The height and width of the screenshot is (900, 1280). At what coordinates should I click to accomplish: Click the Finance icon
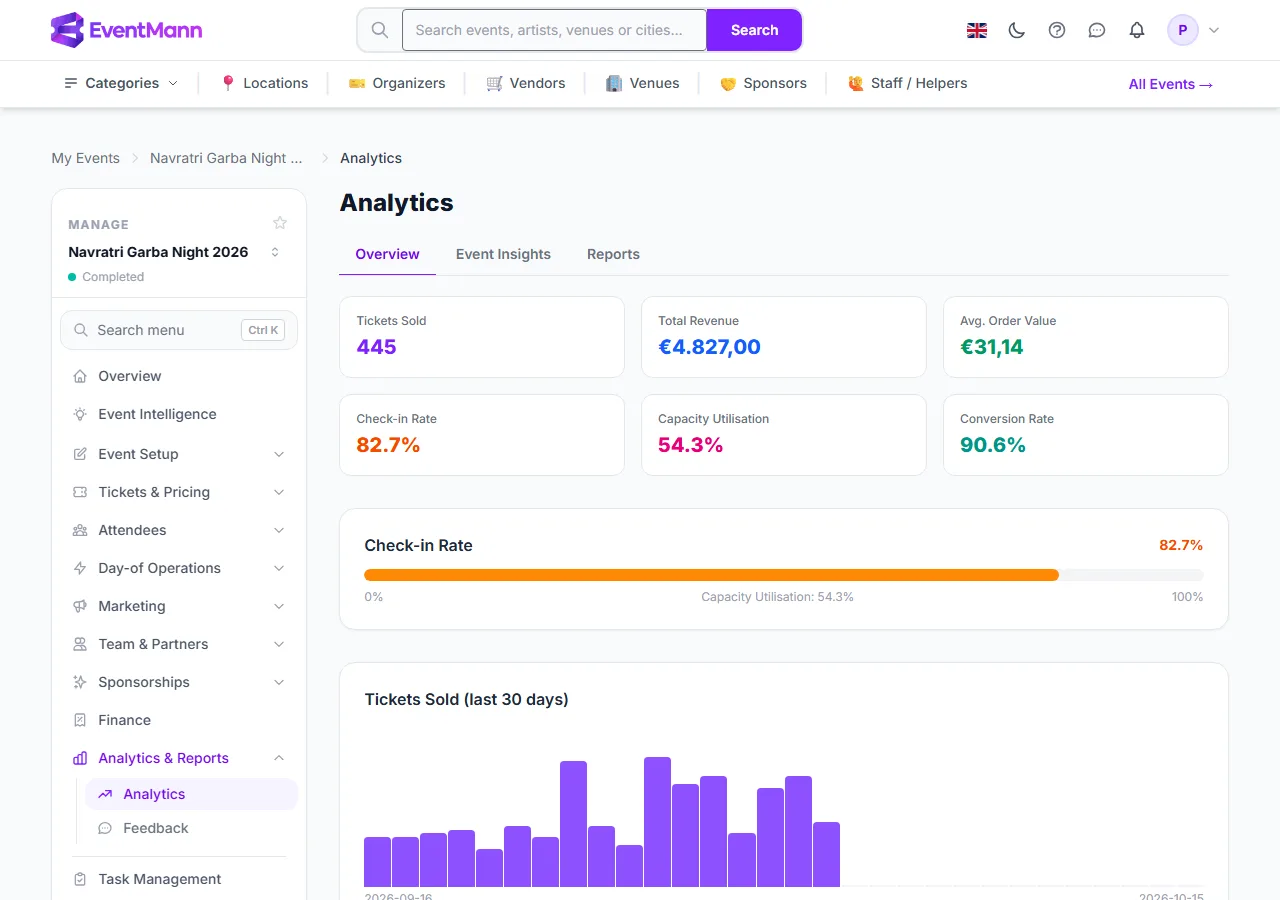click(x=80, y=720)
